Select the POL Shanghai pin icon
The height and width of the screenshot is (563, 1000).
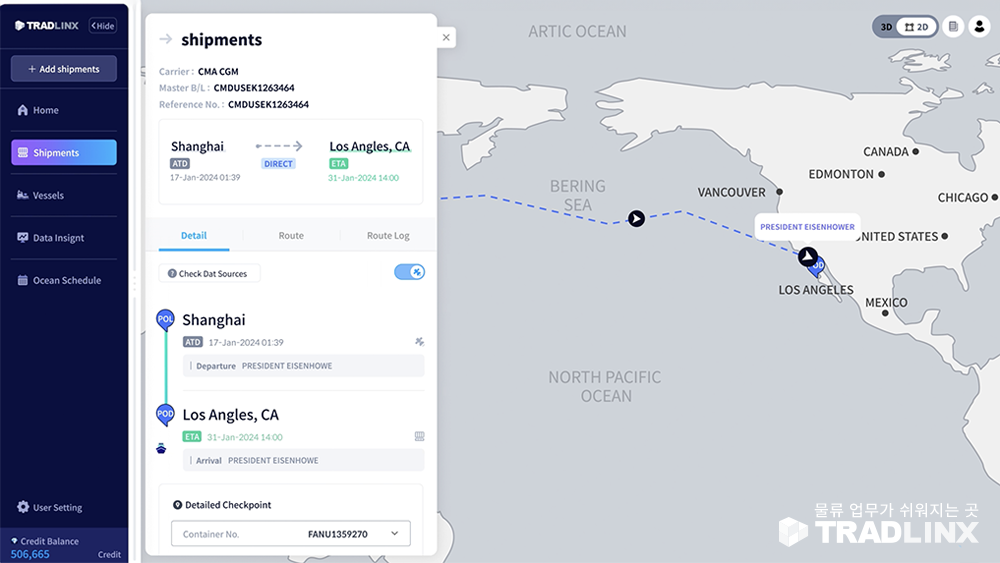coord(165,319)
